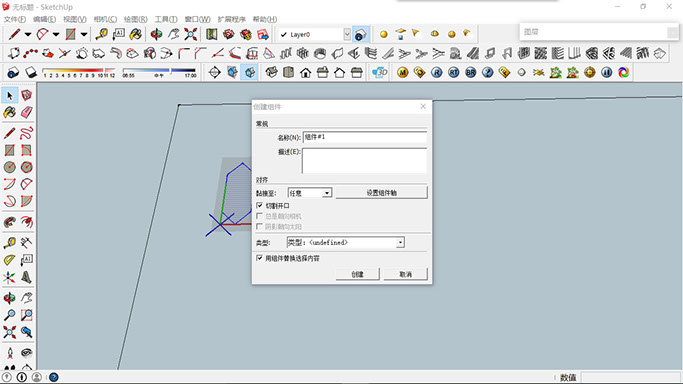The image size is (683, 384).
Task: Toggle Replace selection with component checkbox
Action: click(x=260, y=258)
